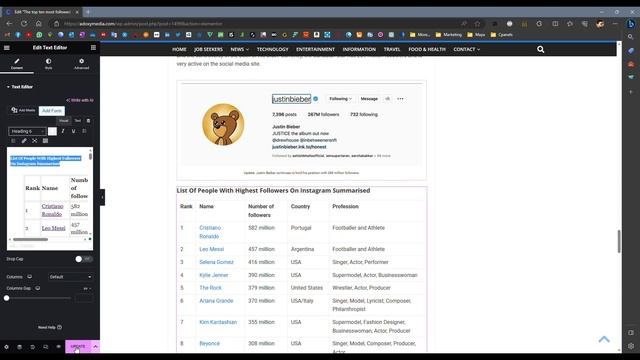The width and height of the screenshot is (640, 360).
Task: Click the Ariana Grande link in the table
Action: coord(216,301)
